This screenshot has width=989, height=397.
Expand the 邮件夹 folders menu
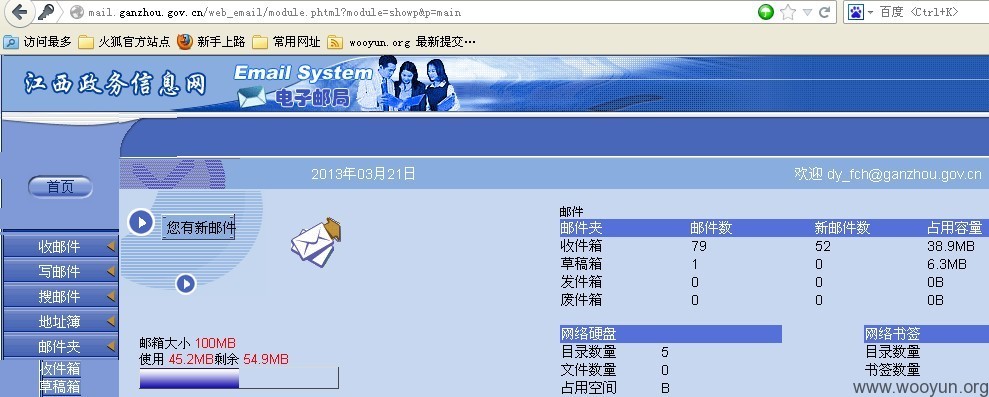[x=60, y=346]
